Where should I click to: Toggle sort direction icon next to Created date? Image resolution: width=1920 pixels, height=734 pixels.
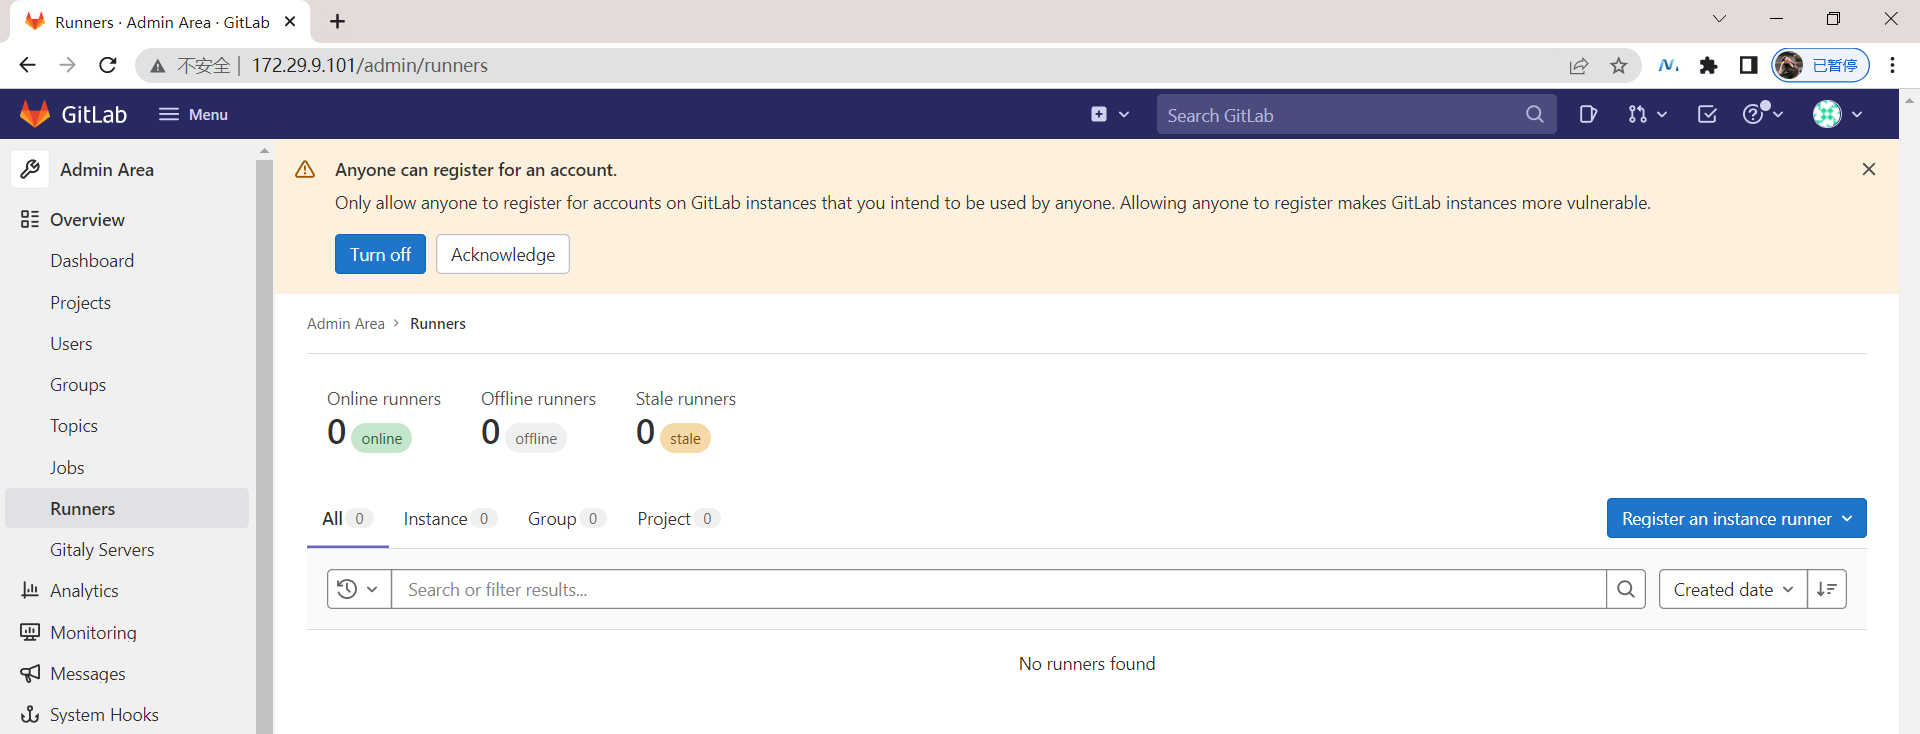click(1827, 589)
